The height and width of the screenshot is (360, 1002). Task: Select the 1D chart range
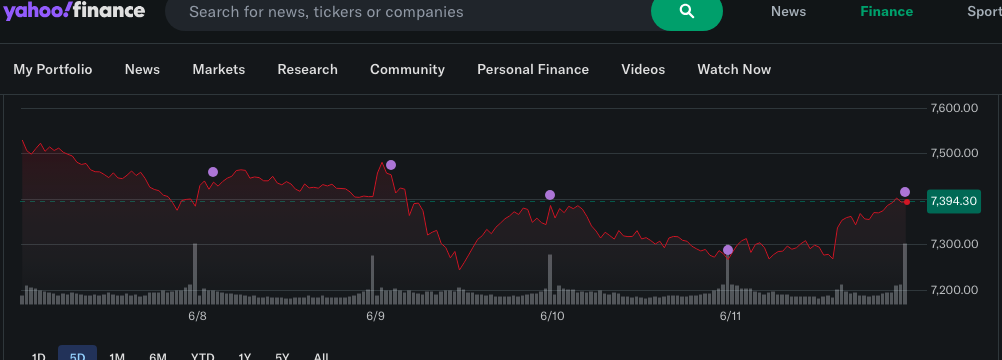click(x=38, y=356)
